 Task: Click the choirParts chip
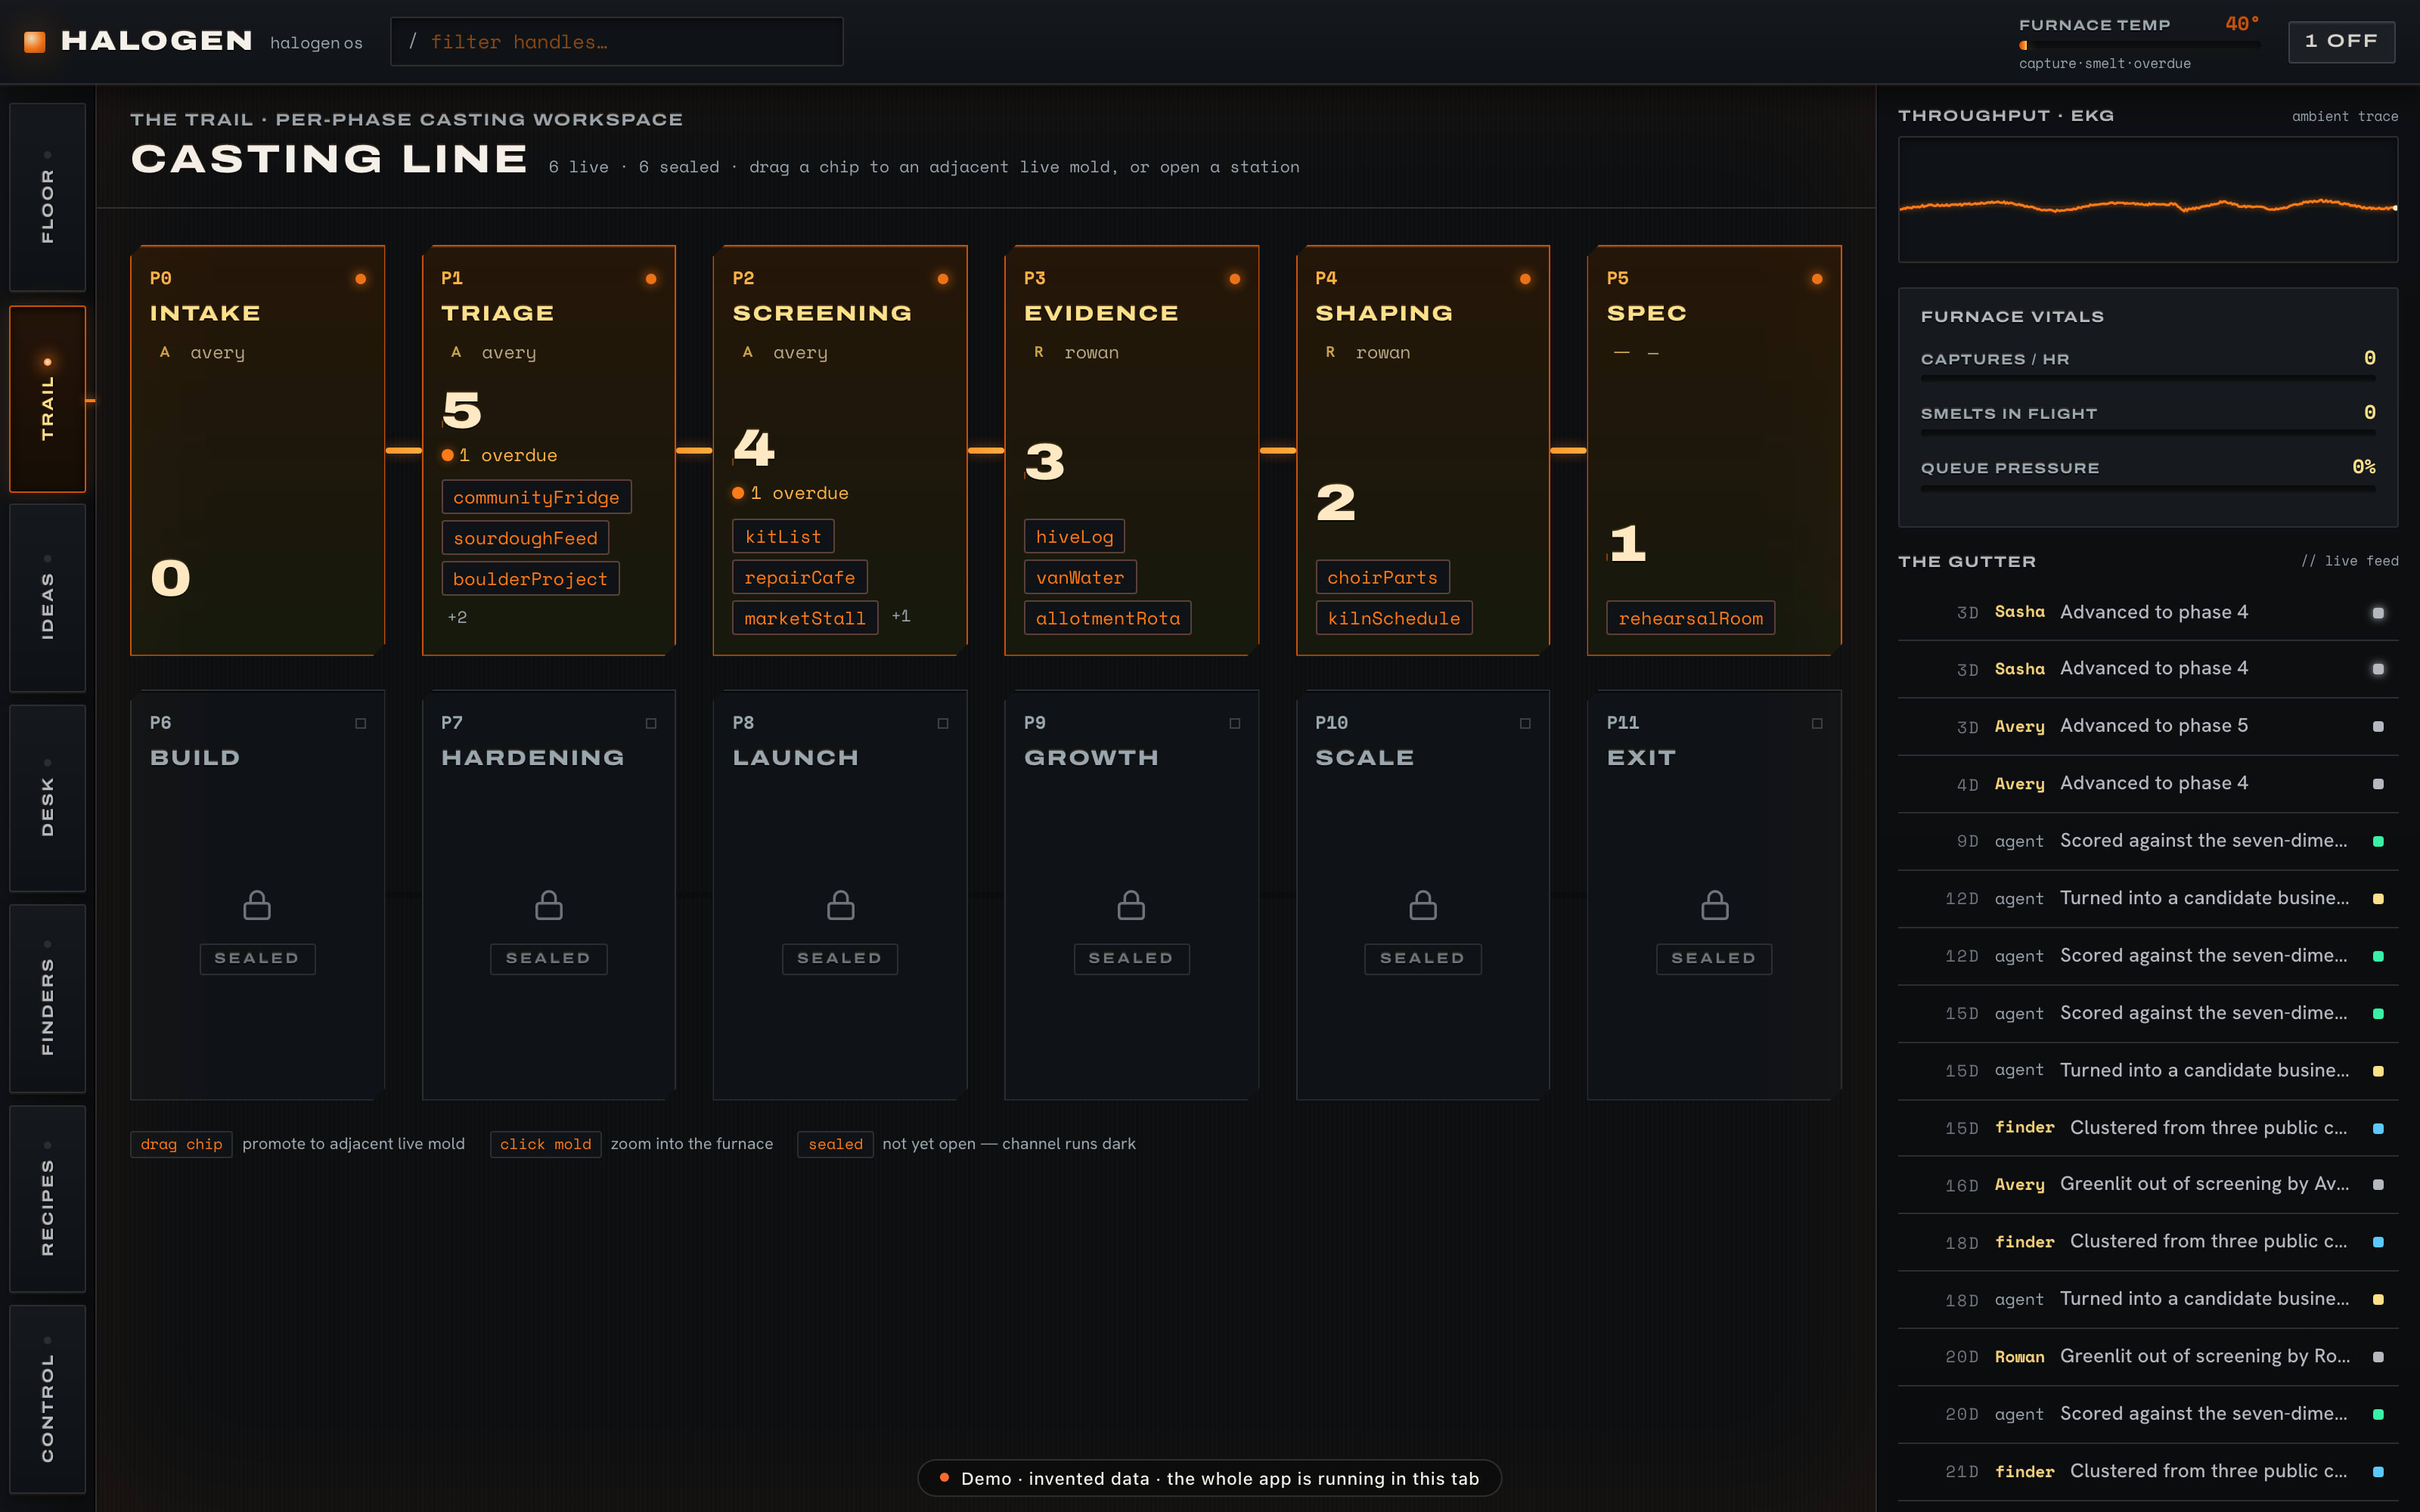[x=1383, y=578]
